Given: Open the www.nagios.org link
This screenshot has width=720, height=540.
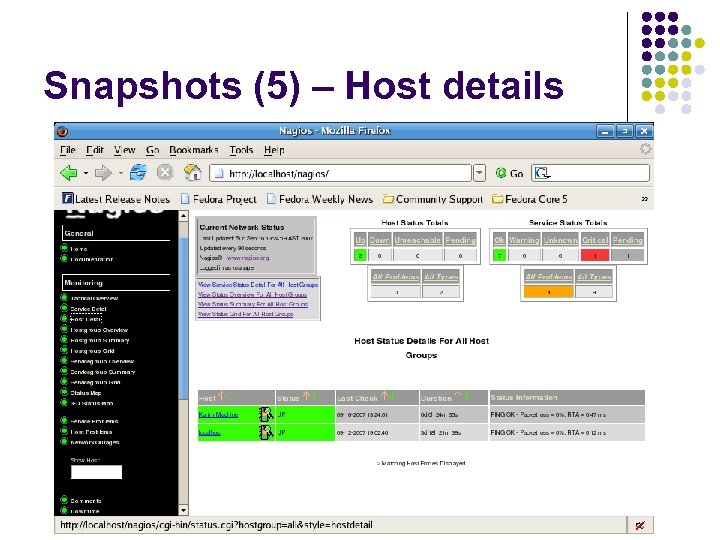Looking at the screenshot, I should point(248,258).
